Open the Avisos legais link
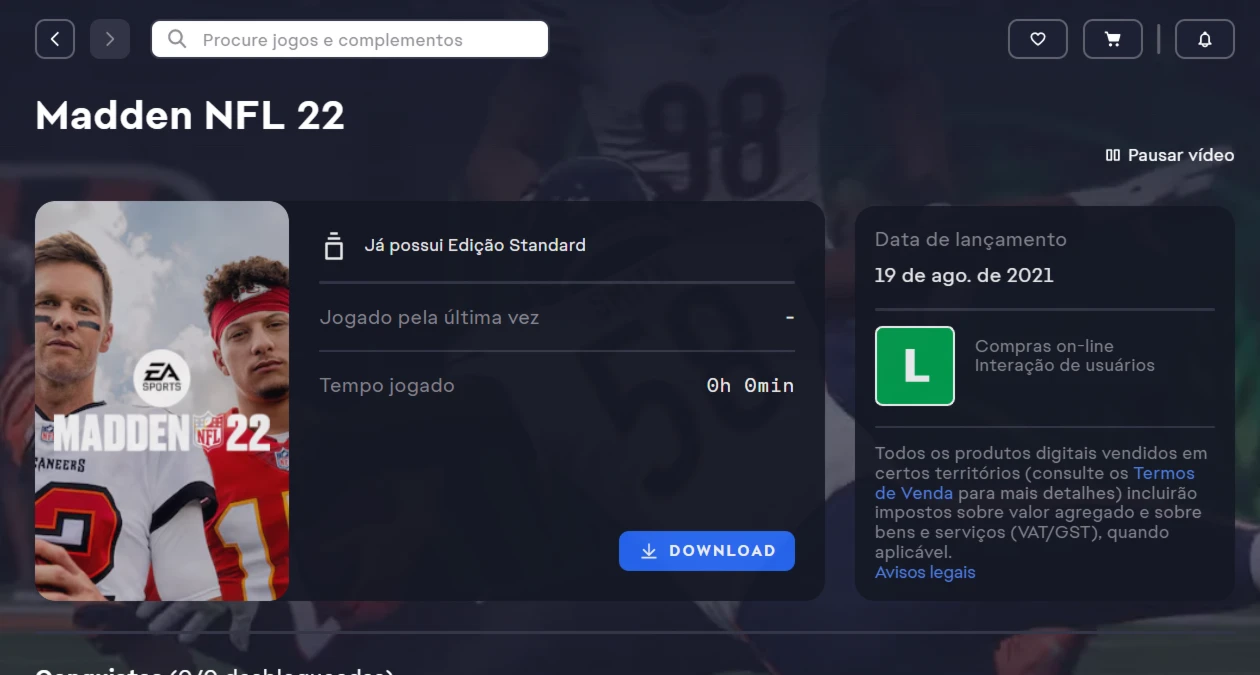 (x=925, y=573)
